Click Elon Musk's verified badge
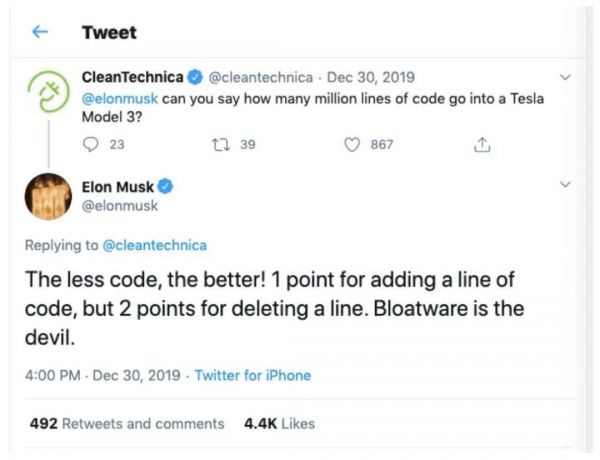The height and width of the screenshot is (460, 600). point(165,186)
